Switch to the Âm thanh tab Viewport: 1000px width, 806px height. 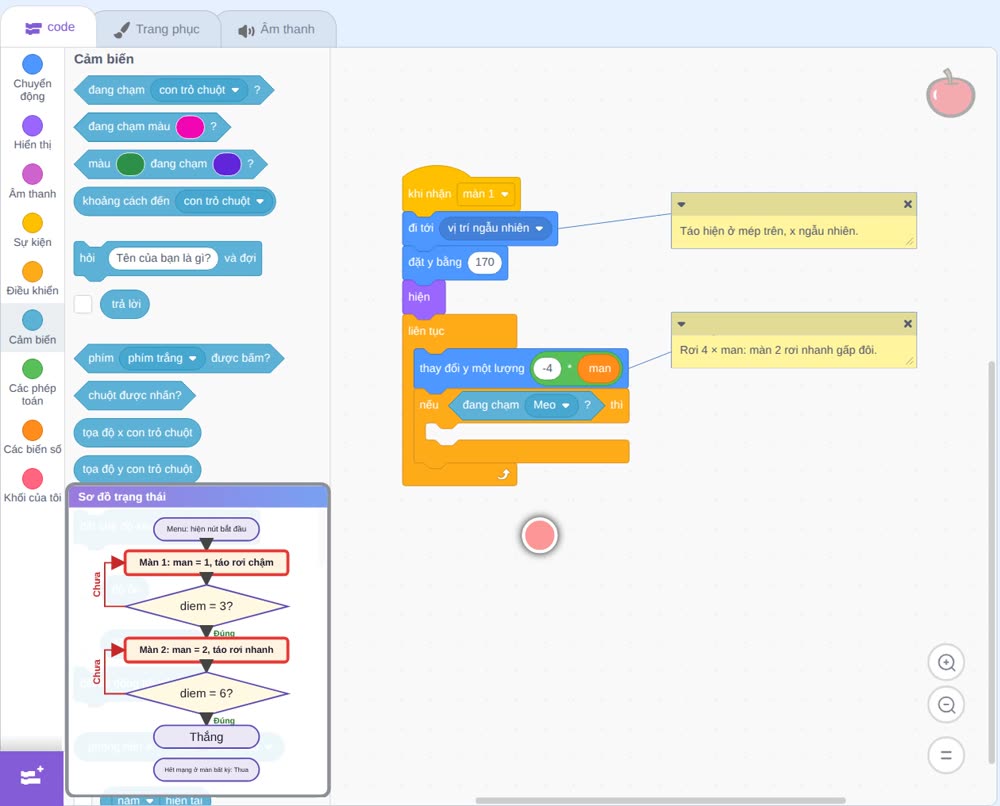[277, 29]
